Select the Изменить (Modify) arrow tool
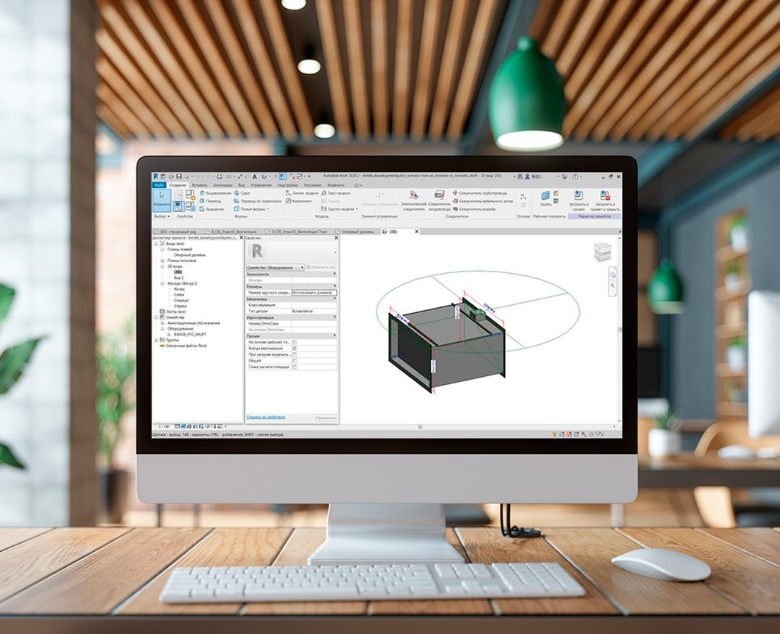Viewport: 780px width, 634px height. pyautogui.click(x=162, y=198)
